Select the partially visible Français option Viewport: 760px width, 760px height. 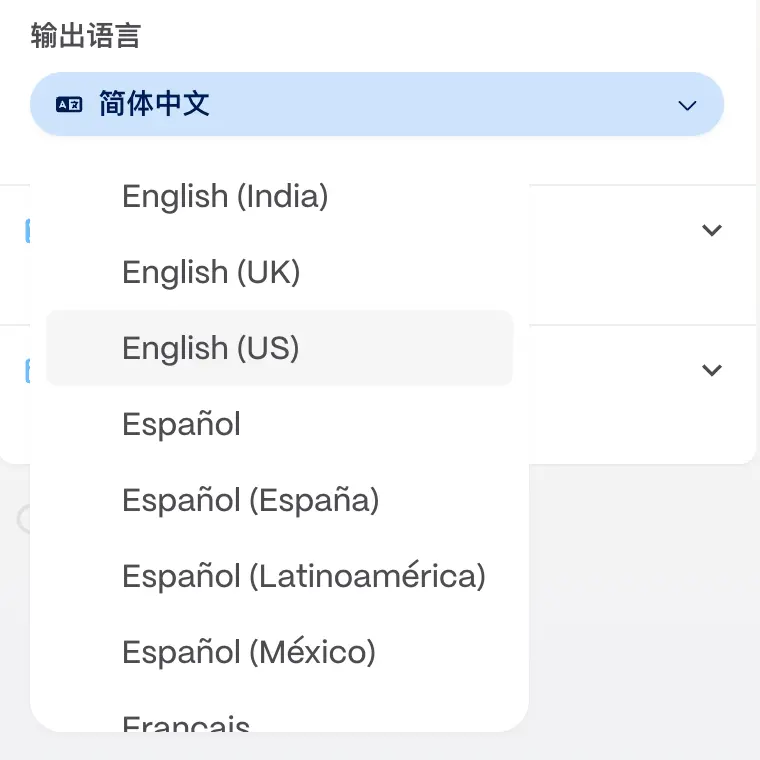(186, 723)
